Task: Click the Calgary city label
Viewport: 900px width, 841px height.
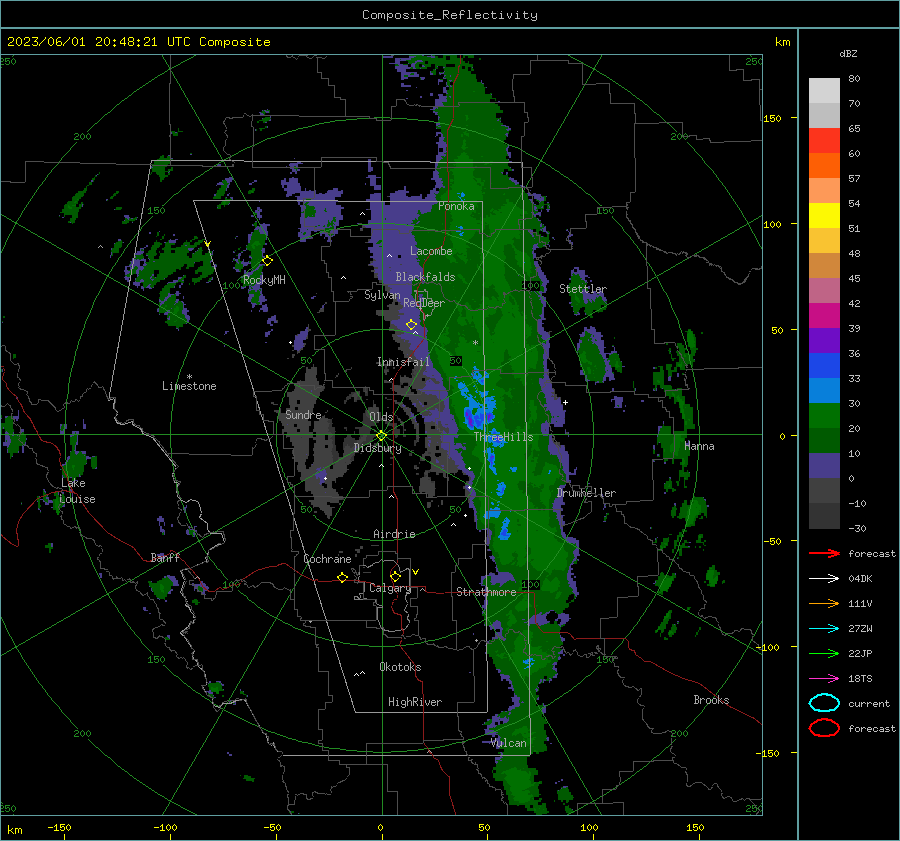Action: (390, 588)
